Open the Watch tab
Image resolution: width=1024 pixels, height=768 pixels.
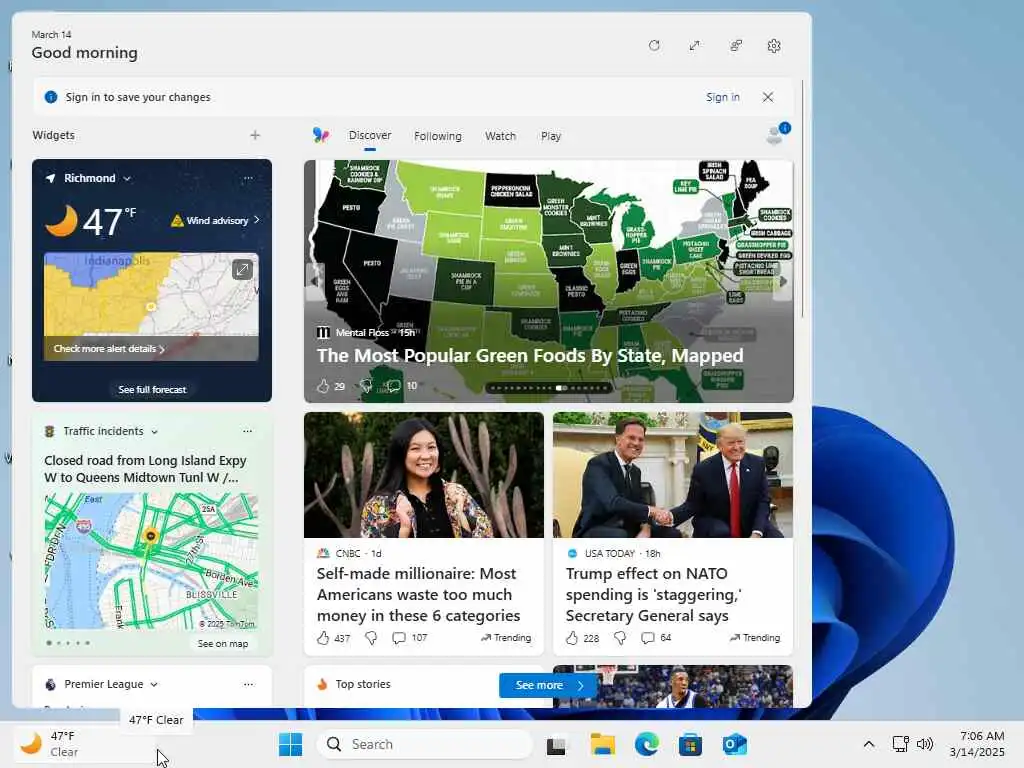(x=500, y=136)
